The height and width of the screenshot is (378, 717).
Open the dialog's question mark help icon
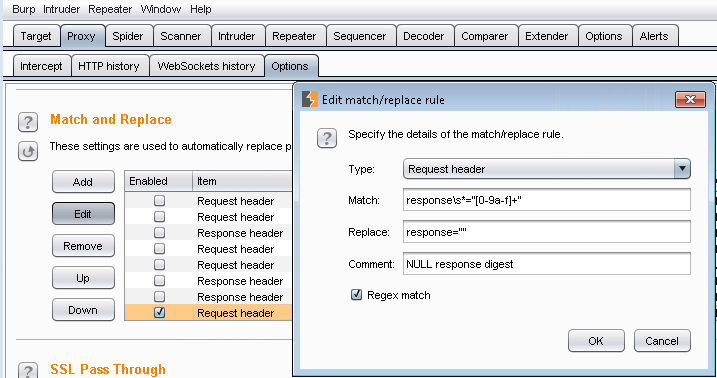[327, 138]
